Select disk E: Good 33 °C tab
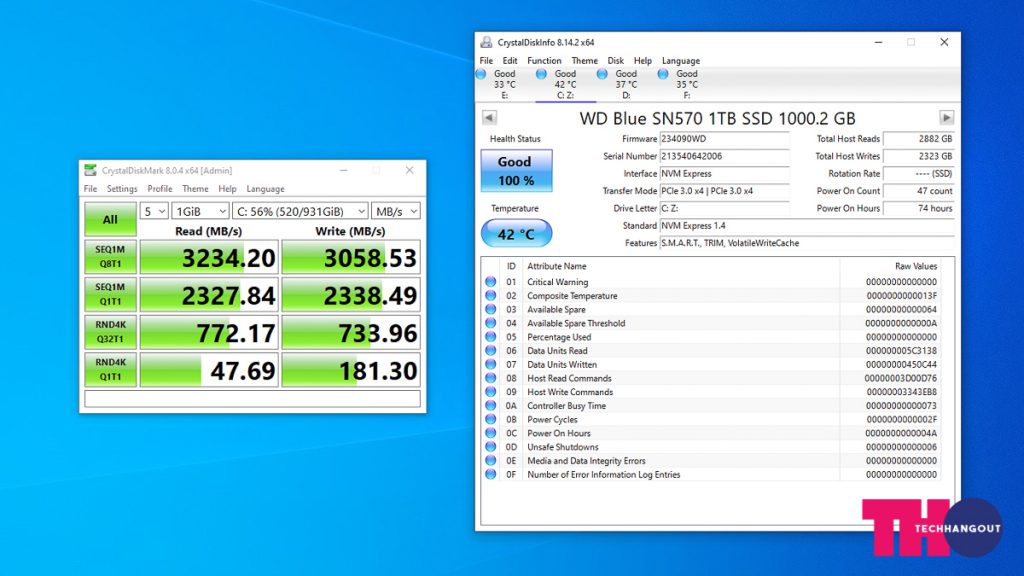This screenshot has height=576, width=1024. 504,84
